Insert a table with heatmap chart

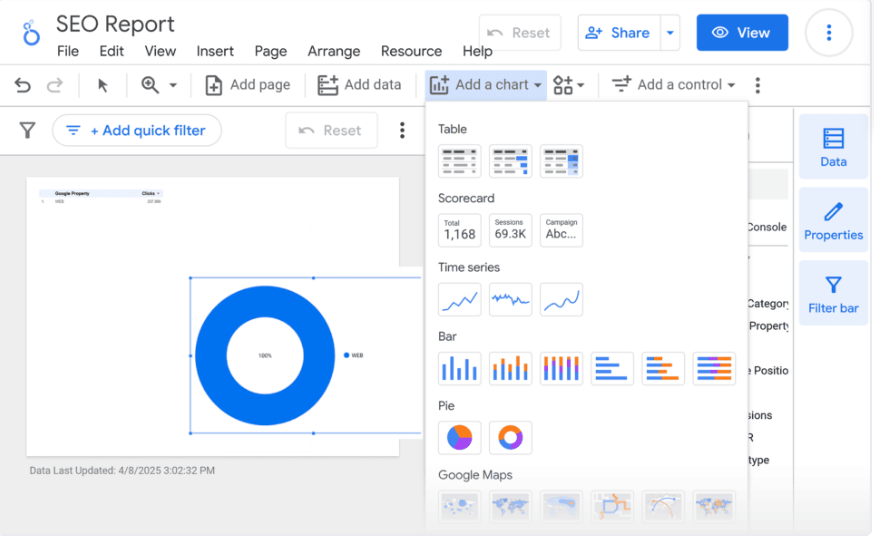pyautogui.click(x=561, y=161)
